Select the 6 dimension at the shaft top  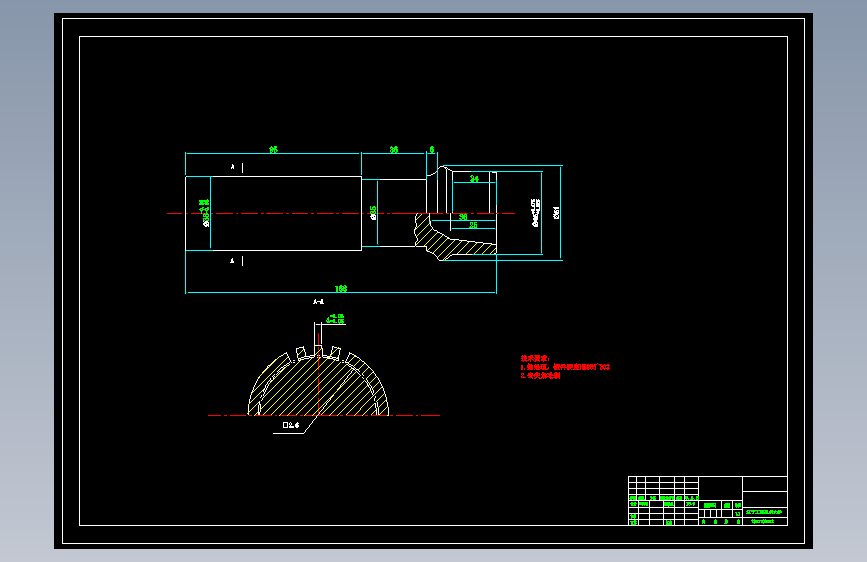432,149
